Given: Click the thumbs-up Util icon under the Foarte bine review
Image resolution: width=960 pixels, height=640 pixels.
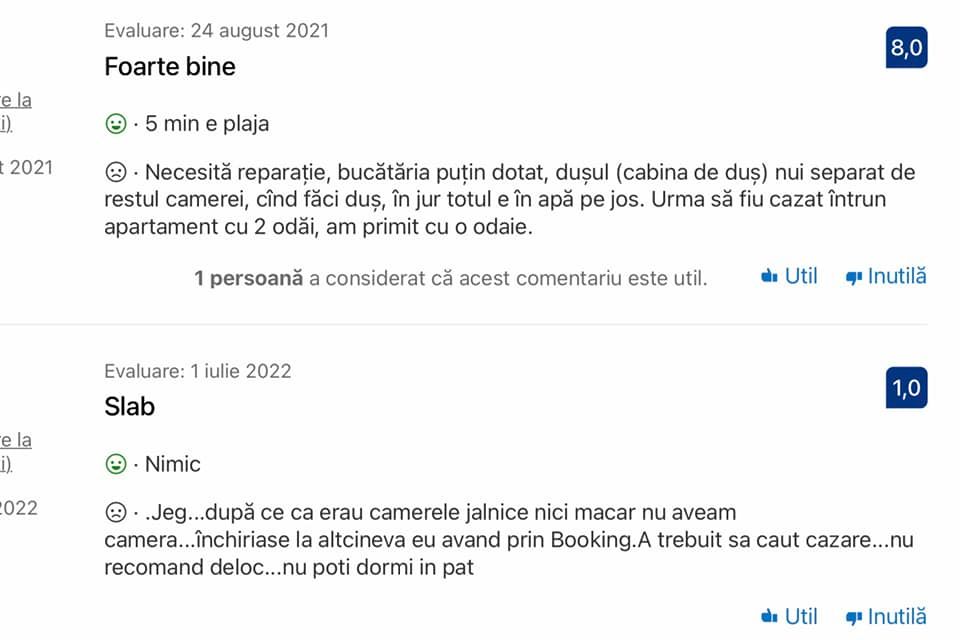Looking at the screenshot, I should tap(769, 277).
